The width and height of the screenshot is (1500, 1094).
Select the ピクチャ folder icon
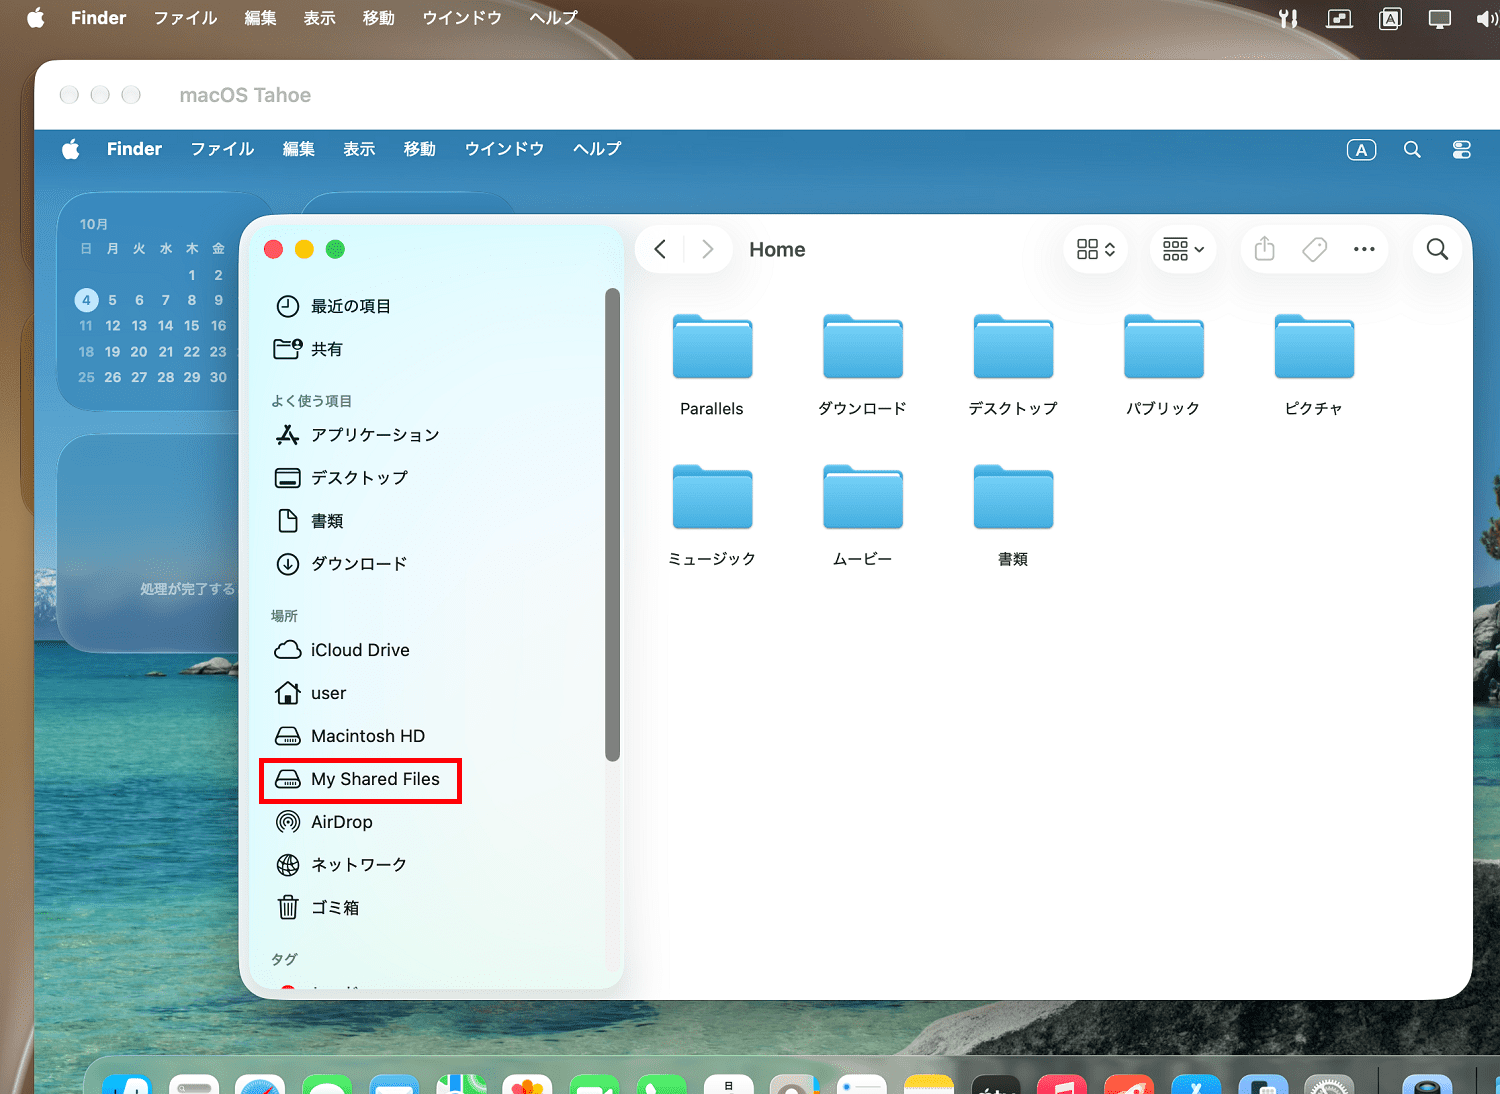1314,347
